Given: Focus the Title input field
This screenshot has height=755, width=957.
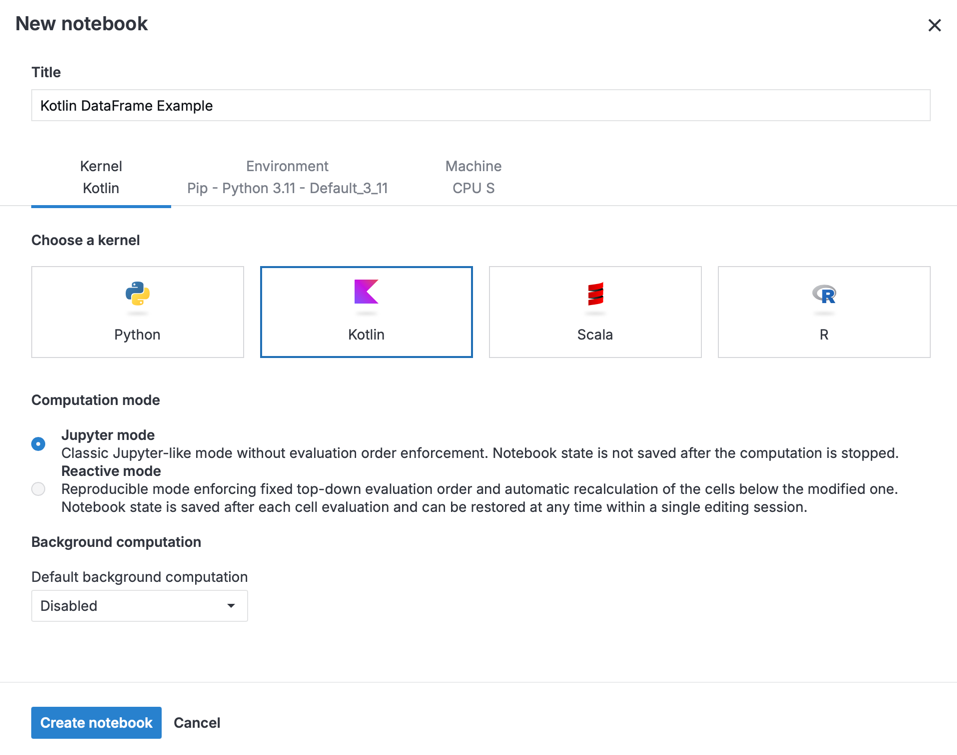Looking at the screenshot, I should pyautogui.click(x=480, y=106).
